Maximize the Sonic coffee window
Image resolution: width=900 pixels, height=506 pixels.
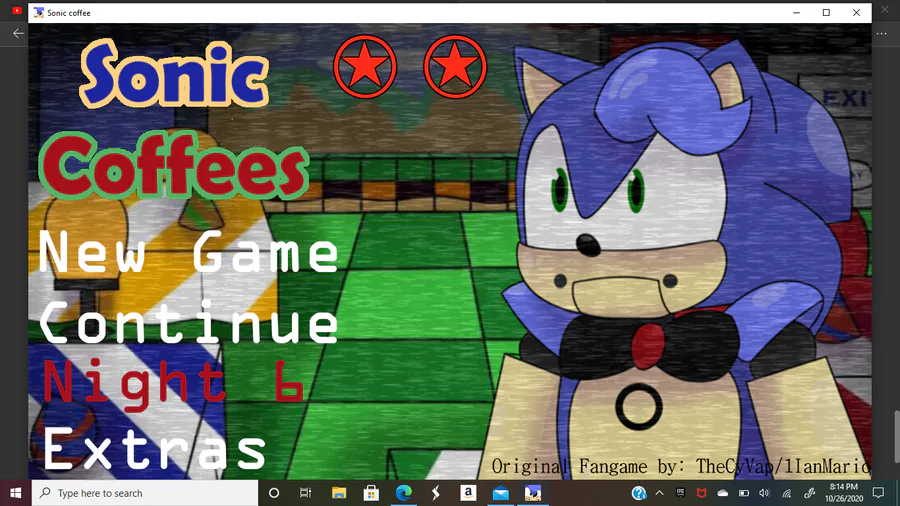826,13
